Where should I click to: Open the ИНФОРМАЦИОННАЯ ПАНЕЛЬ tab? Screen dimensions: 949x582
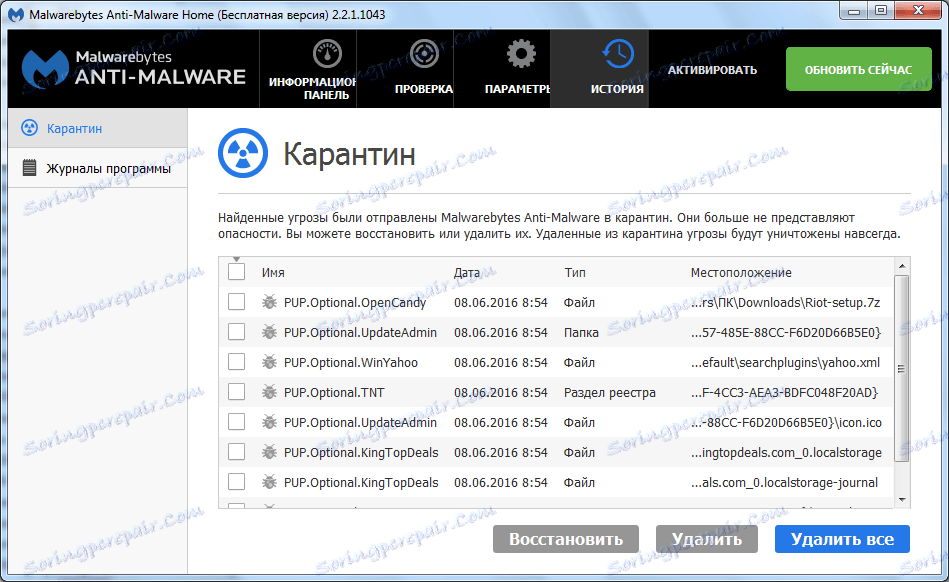point(308,69)
